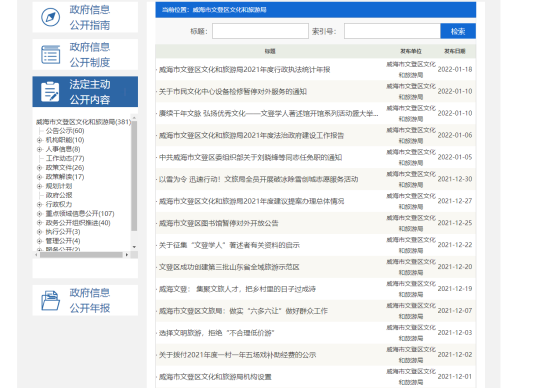Click tree scrollbar down arrow
Image resolution: width=554 pixels, height=389 pixels.
[134, 247]
